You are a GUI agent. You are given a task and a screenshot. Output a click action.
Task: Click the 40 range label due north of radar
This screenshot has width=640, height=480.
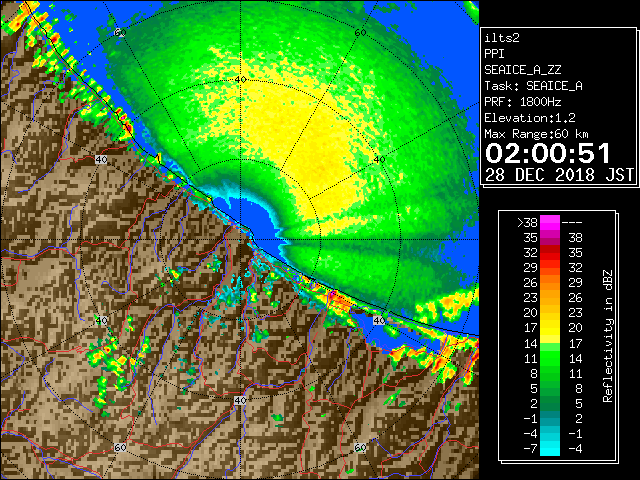[240, 79]
